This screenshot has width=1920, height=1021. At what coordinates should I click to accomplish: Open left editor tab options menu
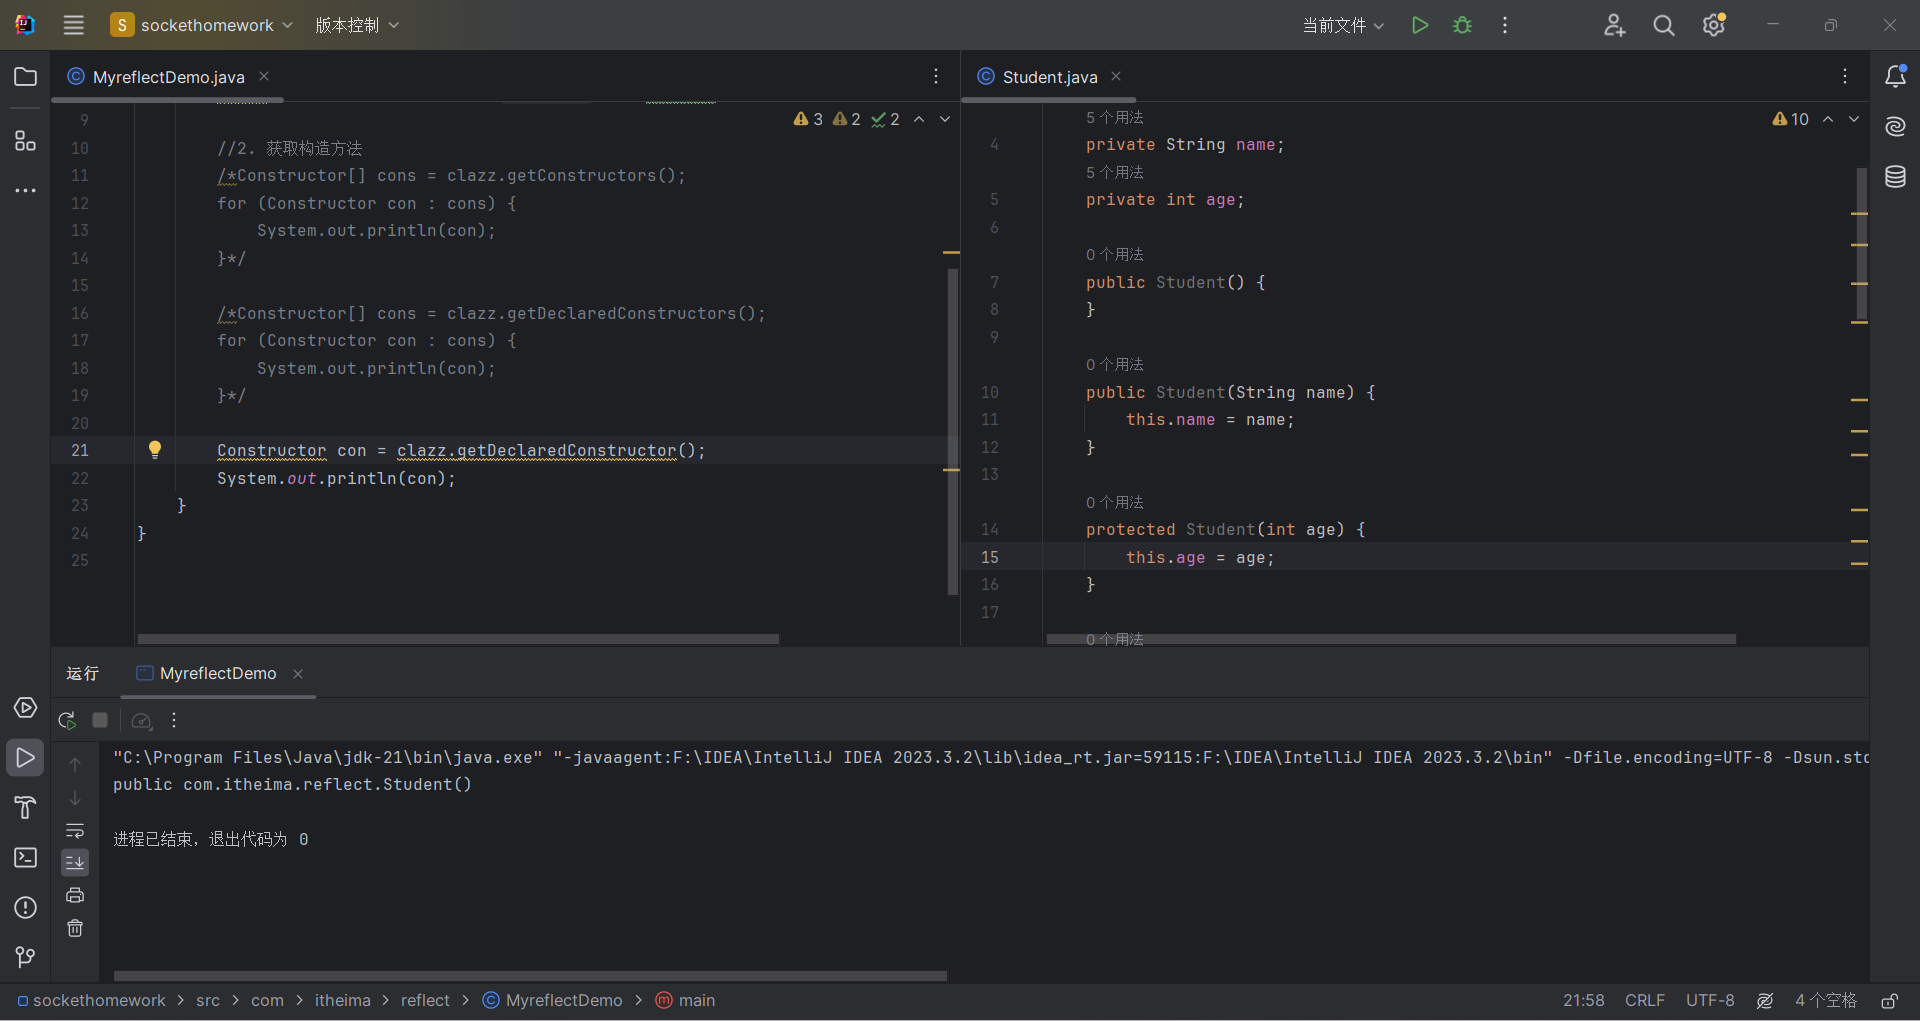(x=936, y=76)
